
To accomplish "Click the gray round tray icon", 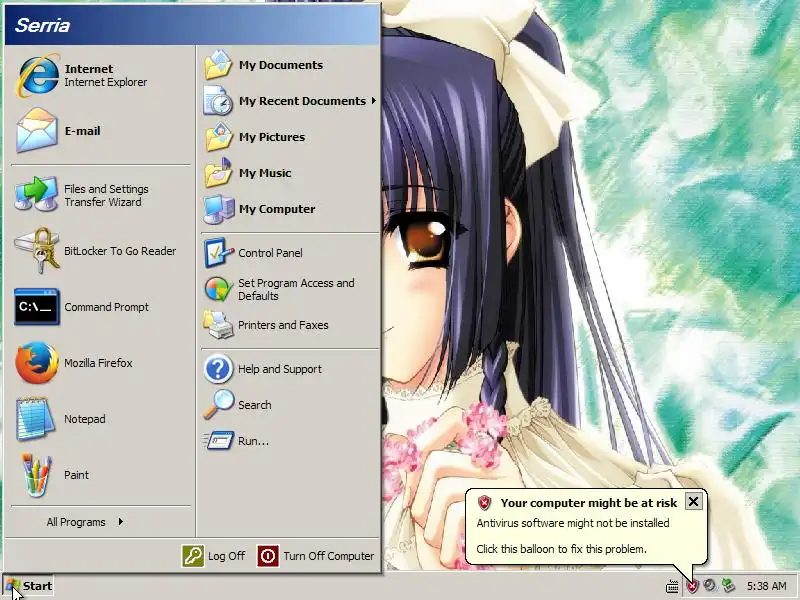I will click(x=709, y=585).
